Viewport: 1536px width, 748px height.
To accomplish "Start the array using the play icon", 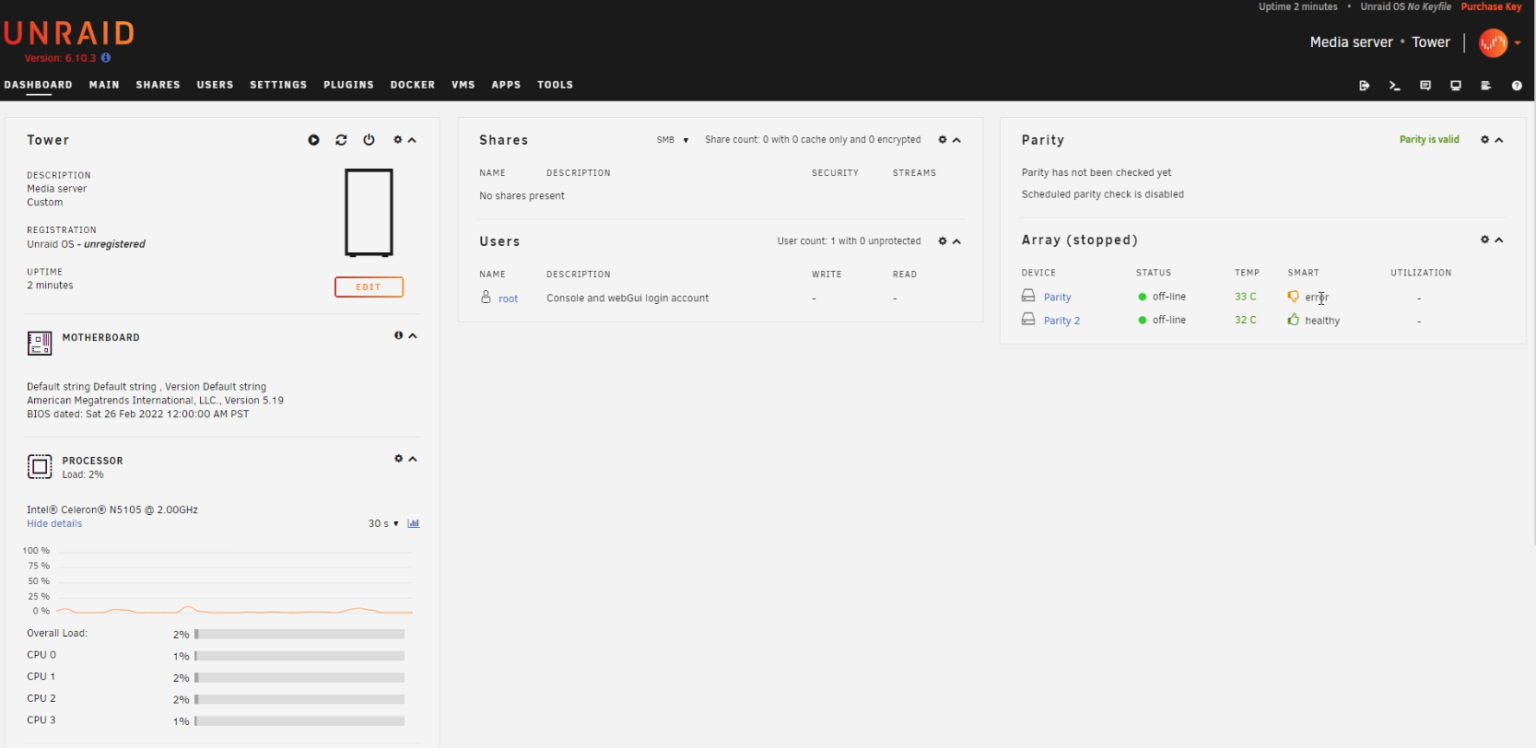I will coord(313,140).
